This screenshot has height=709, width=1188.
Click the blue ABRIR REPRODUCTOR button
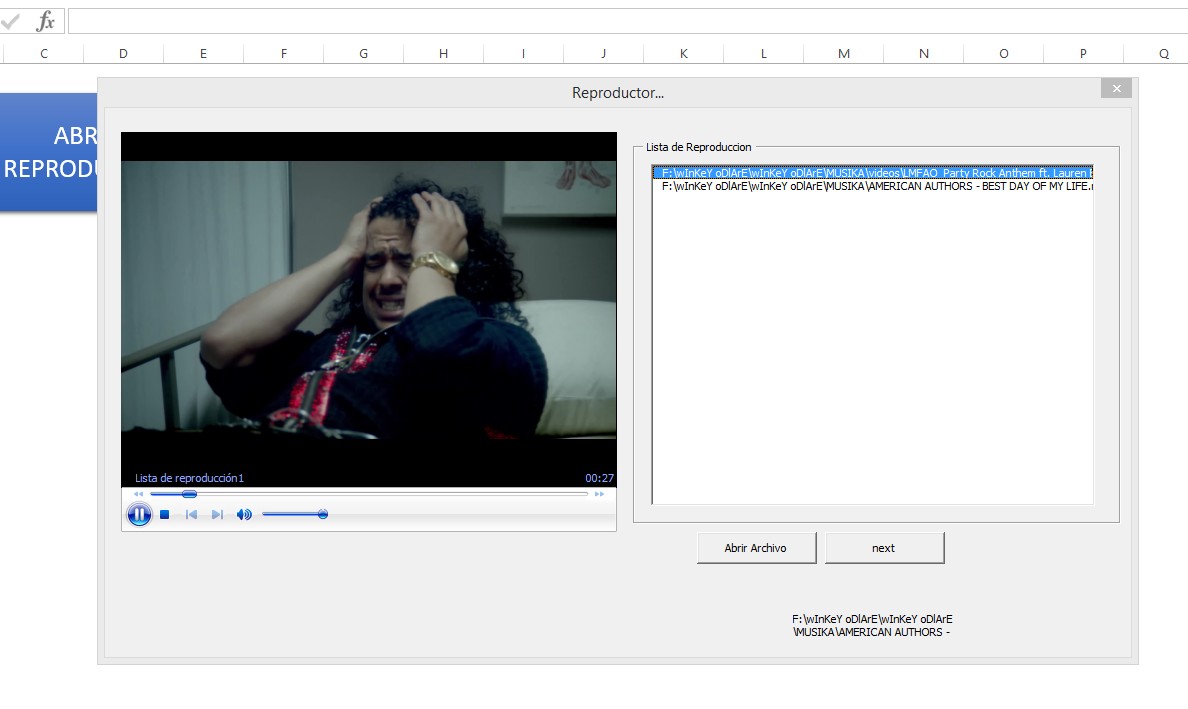(48, 152)
